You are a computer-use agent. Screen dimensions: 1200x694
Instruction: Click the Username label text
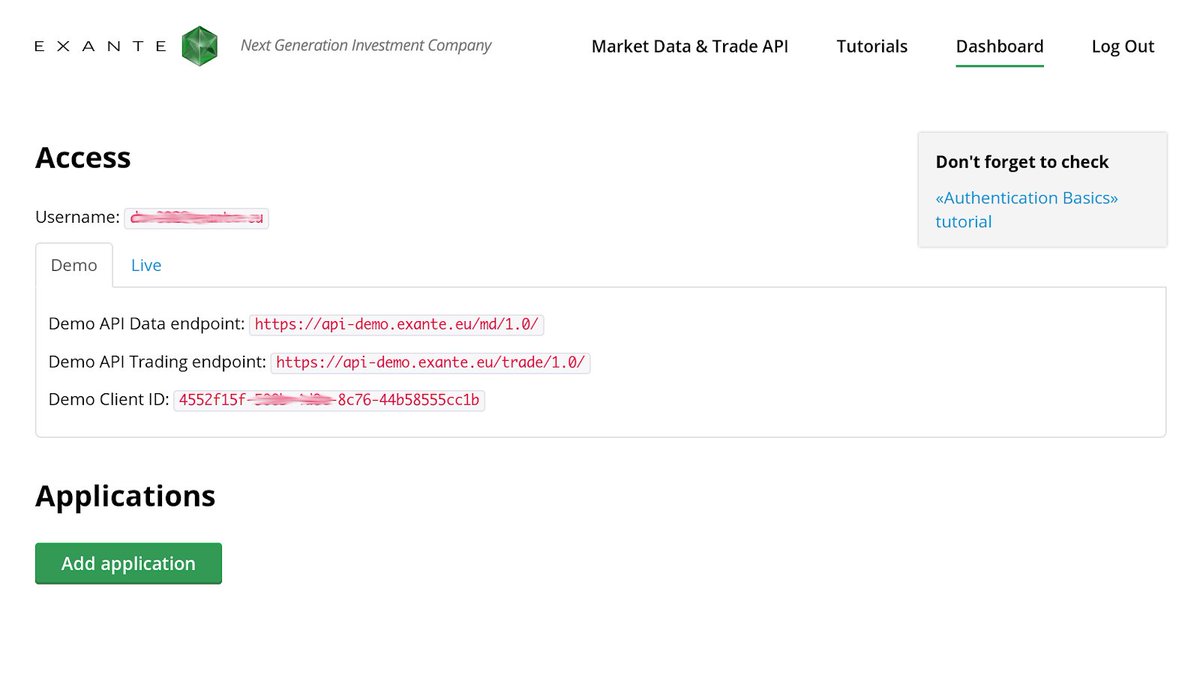pyautogui.click(x=76, y=217)
